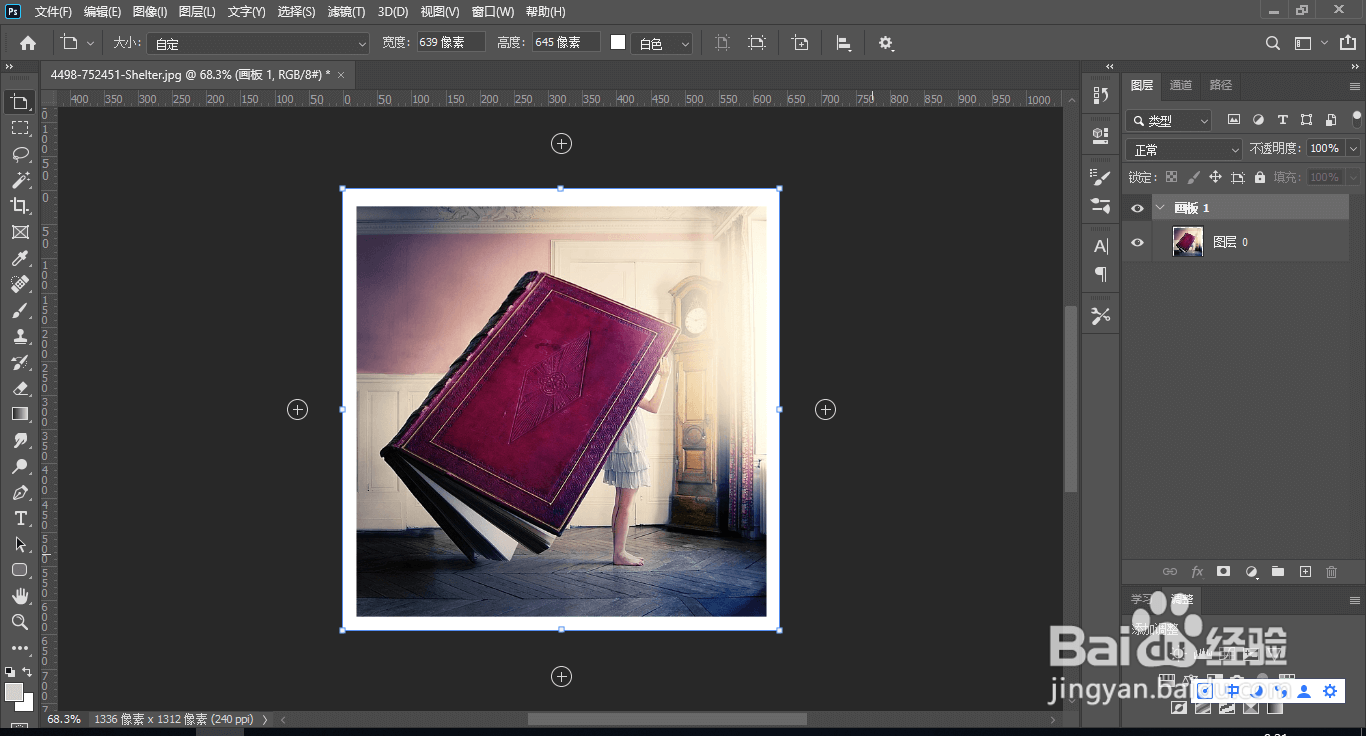
Task: Open the 文件(F) menu
Action: [x=53, y=12]
